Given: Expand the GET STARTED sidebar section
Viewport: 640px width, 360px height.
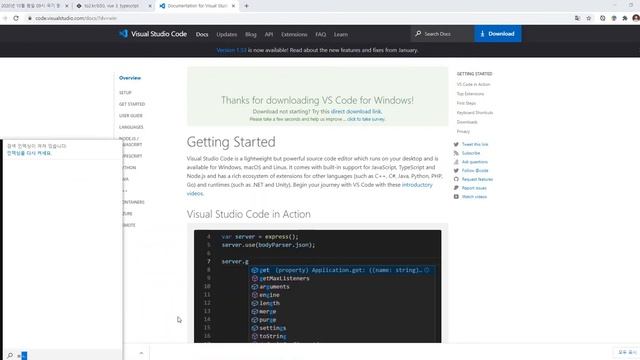Looking at the screenshot, I should tap(132, 104).
